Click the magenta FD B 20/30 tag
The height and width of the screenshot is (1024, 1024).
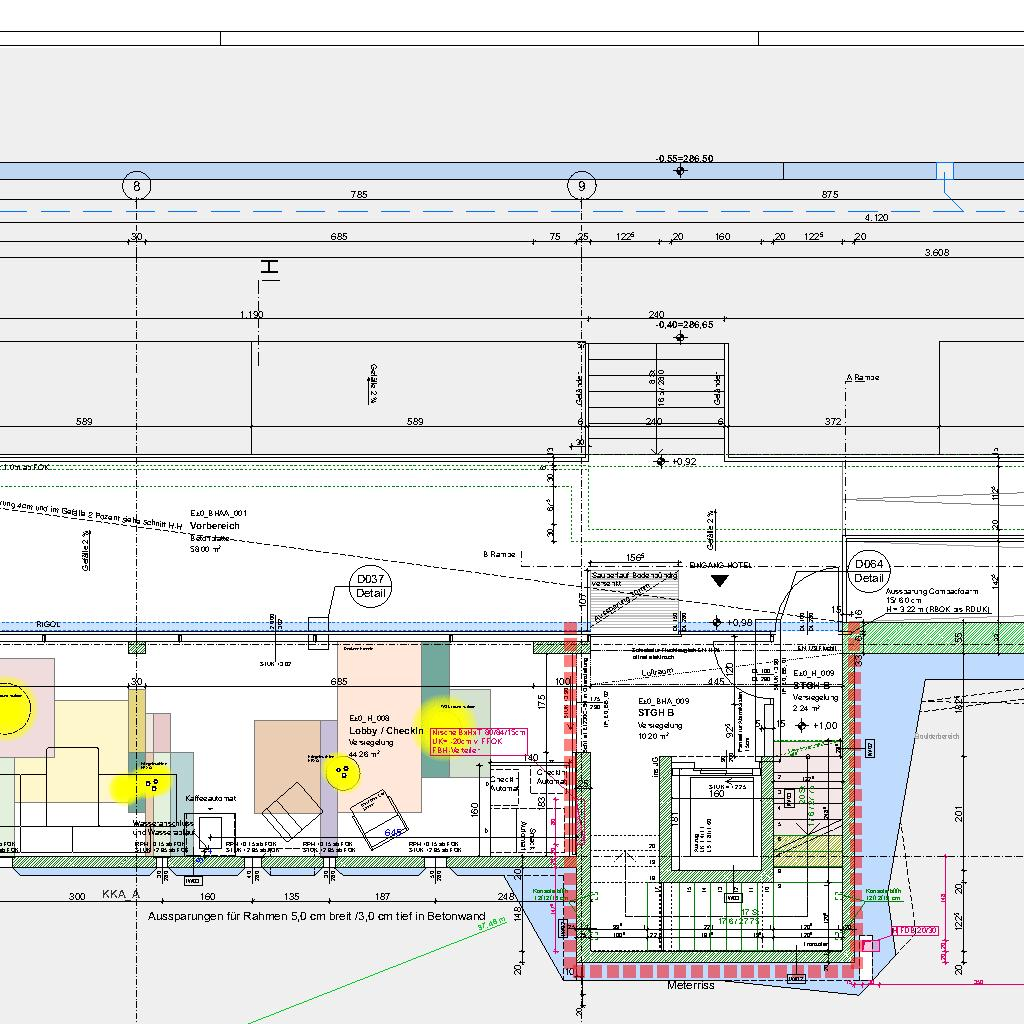click(x=917, y=931)
